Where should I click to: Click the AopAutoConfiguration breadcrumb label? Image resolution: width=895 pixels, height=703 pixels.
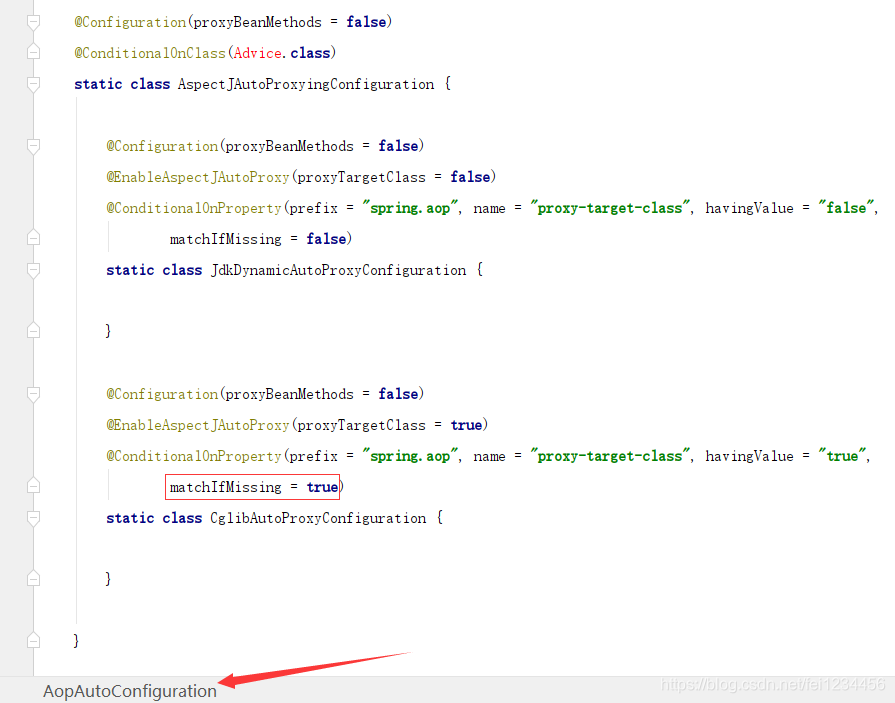[x=129, y=691]
